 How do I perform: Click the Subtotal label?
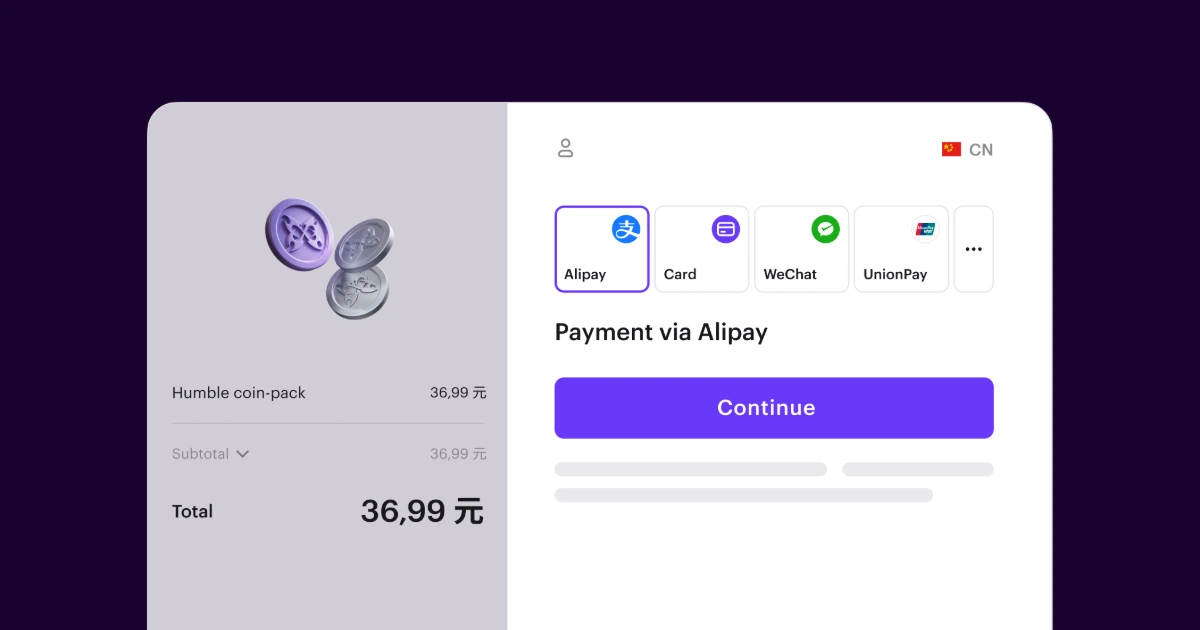[x=200, y=454]
